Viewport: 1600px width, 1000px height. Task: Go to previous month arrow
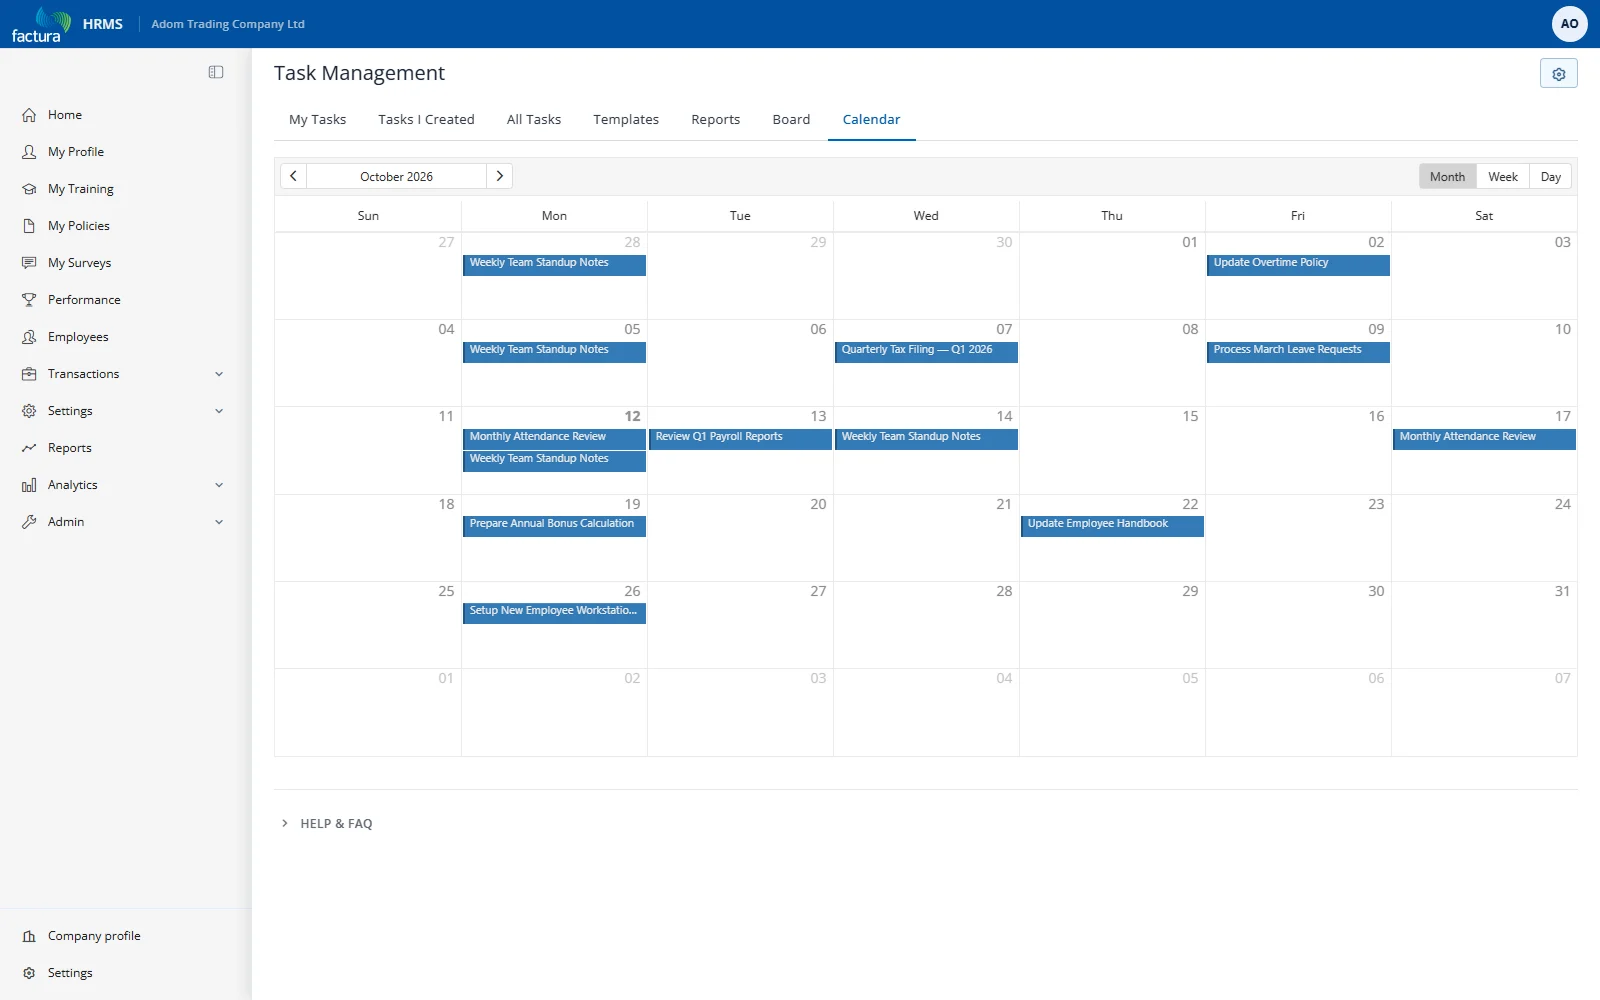tap(293, 176)
